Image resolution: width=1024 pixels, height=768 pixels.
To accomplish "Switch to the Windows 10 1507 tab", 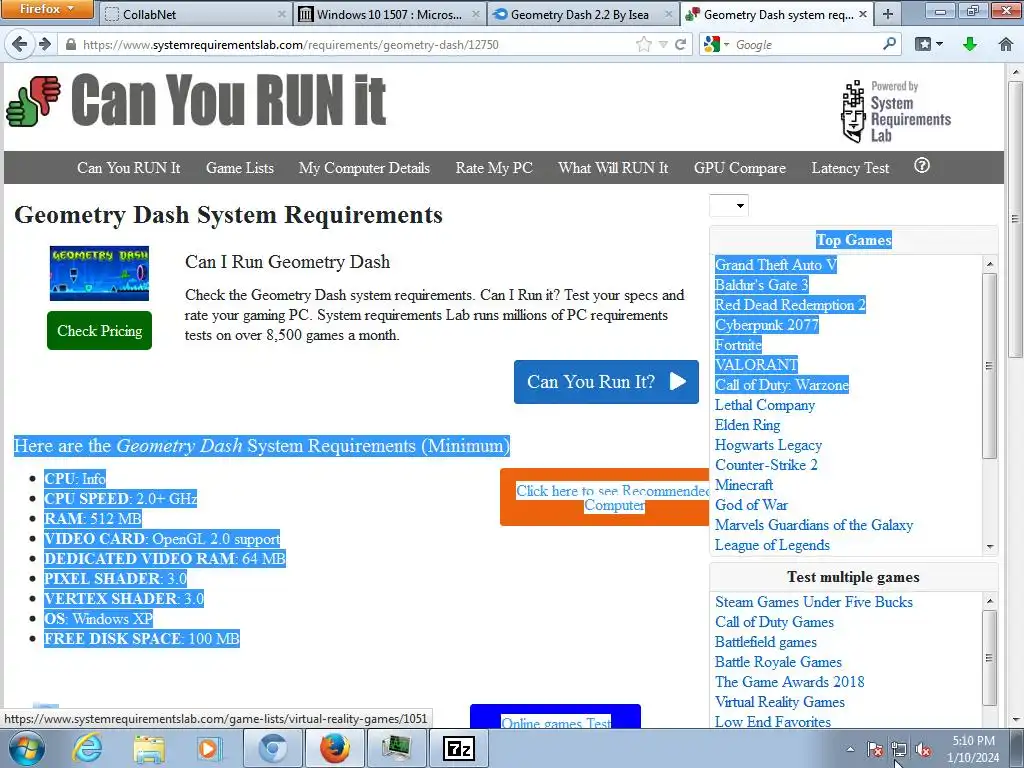I will click(389, 14).
